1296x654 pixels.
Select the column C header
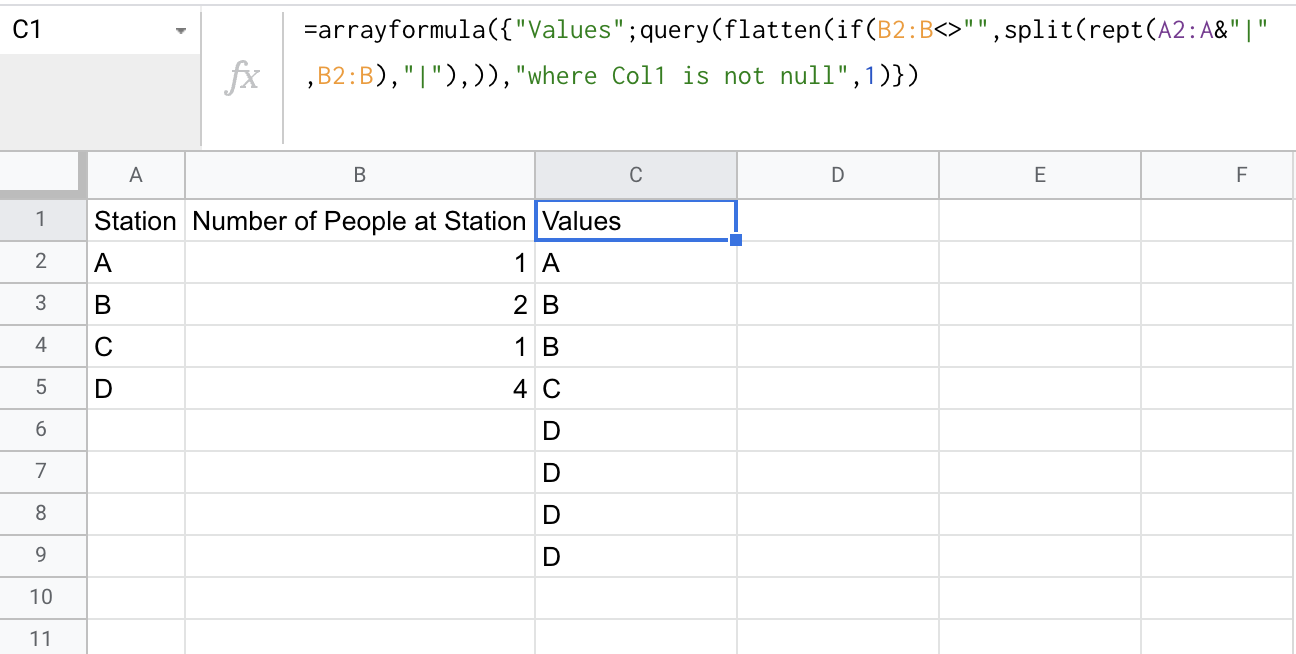coord(636,175)
